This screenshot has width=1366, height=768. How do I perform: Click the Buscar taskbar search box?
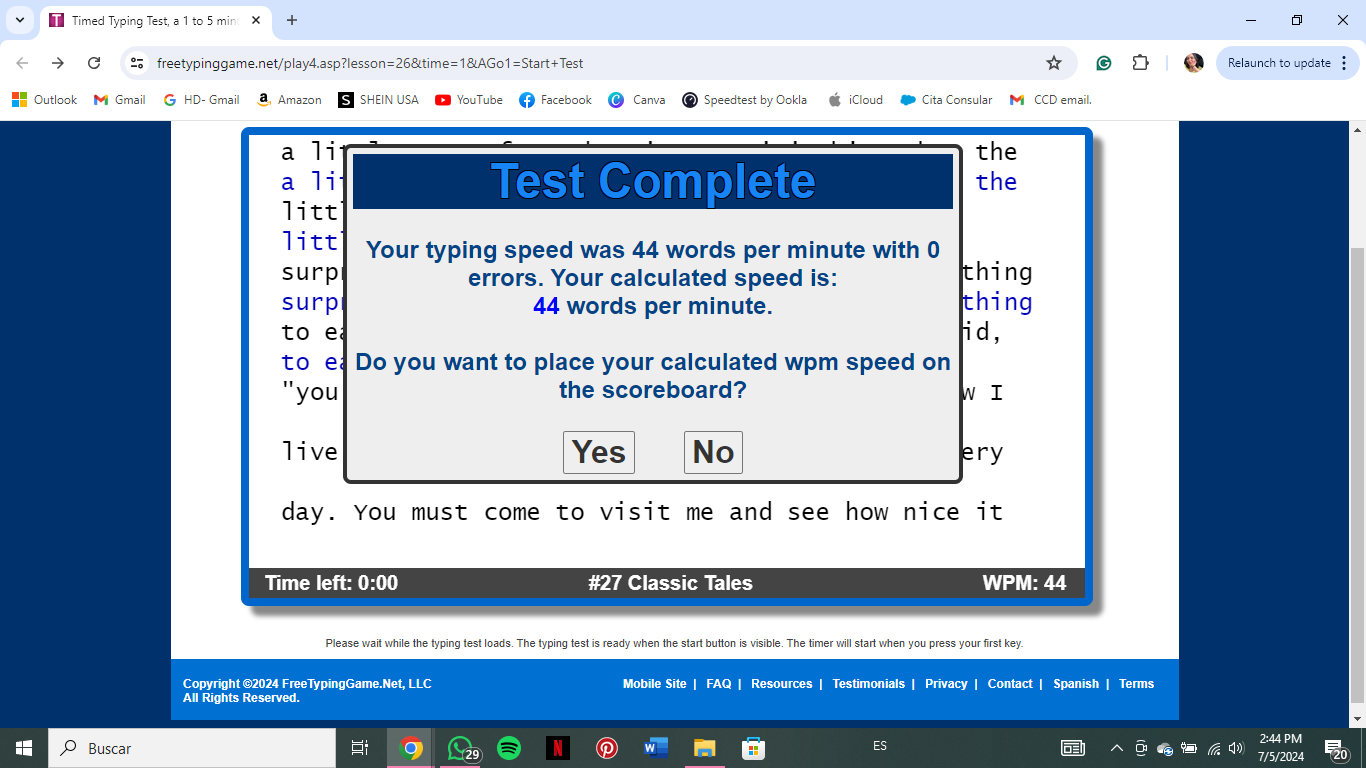(192, 748)
